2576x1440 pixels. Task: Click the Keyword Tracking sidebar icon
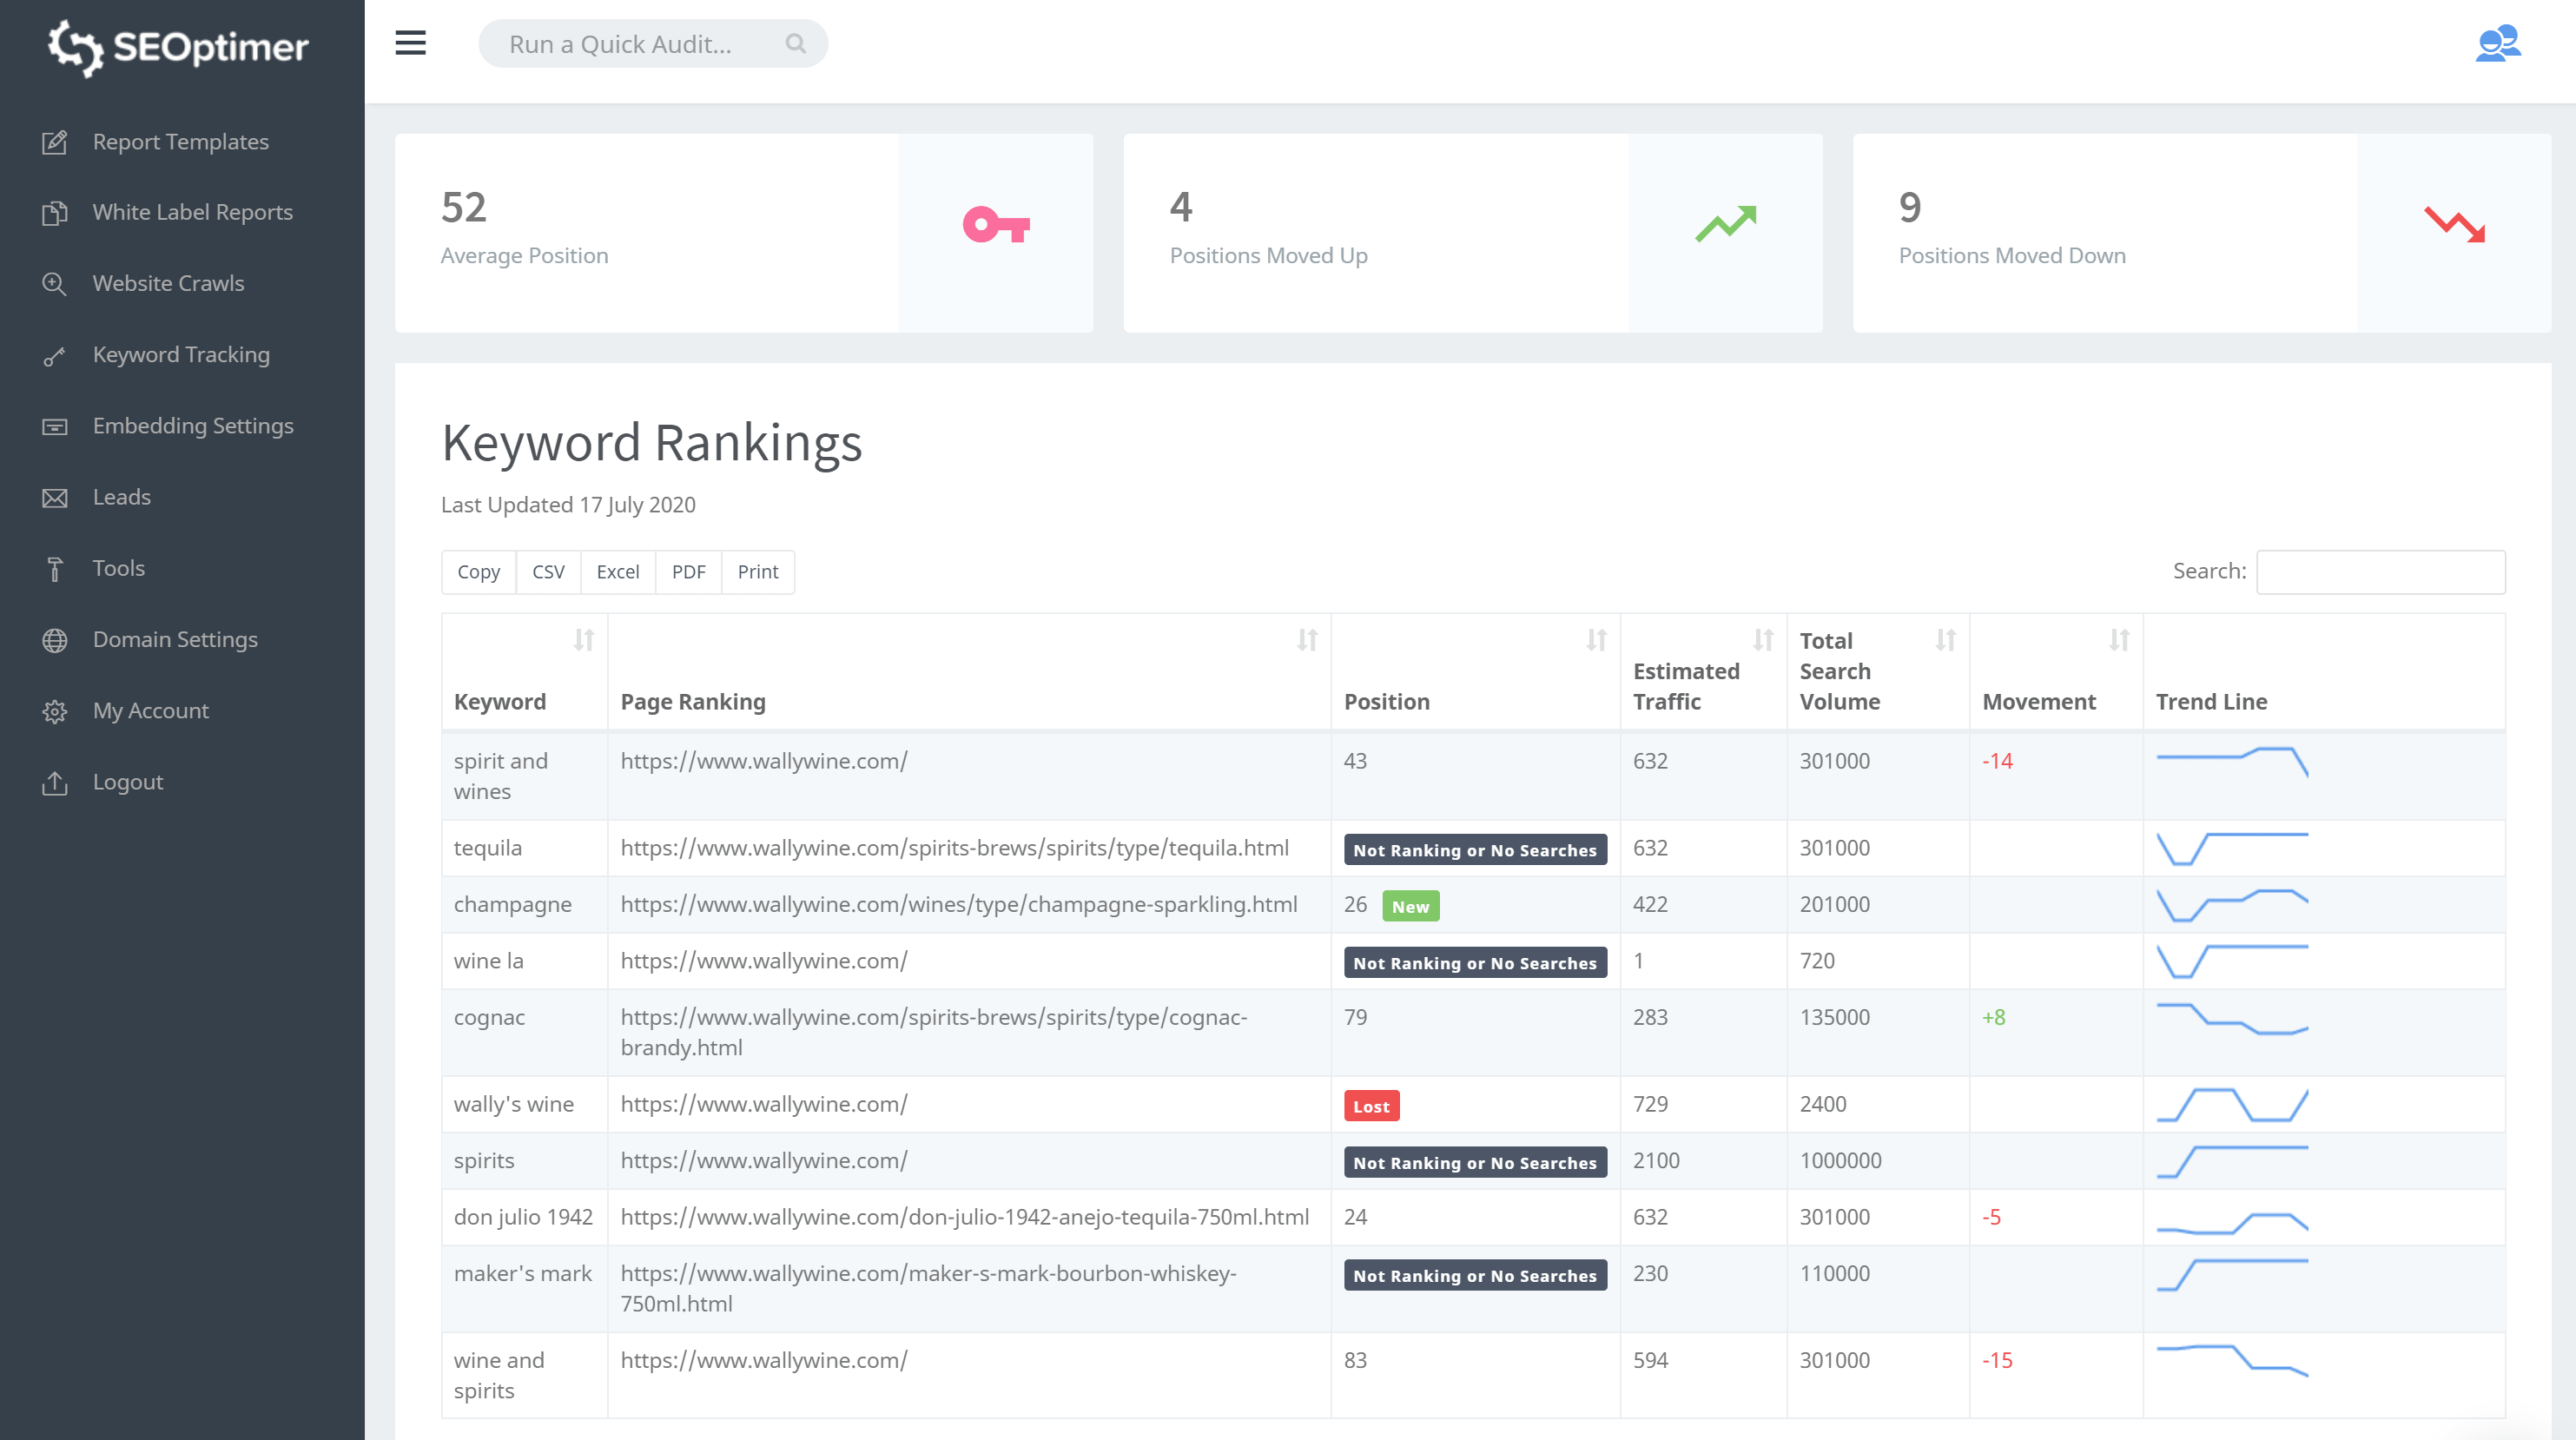53,353
